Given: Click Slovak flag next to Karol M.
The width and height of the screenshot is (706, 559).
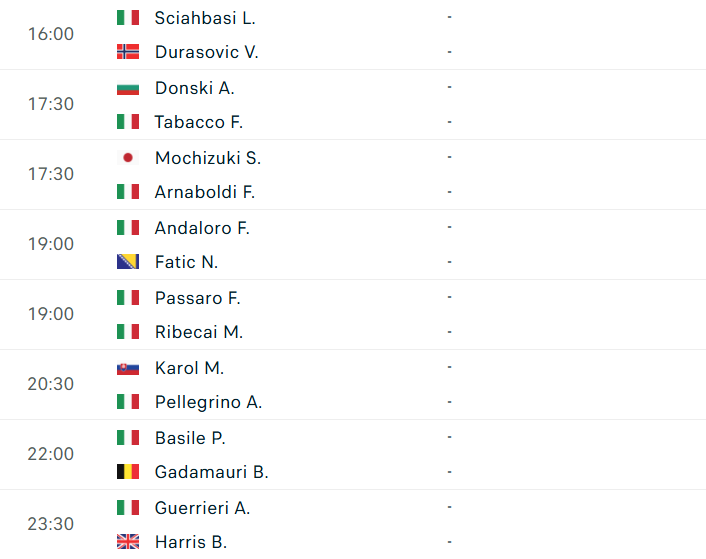Looking at the screenshot, I should tap(127, 368).
